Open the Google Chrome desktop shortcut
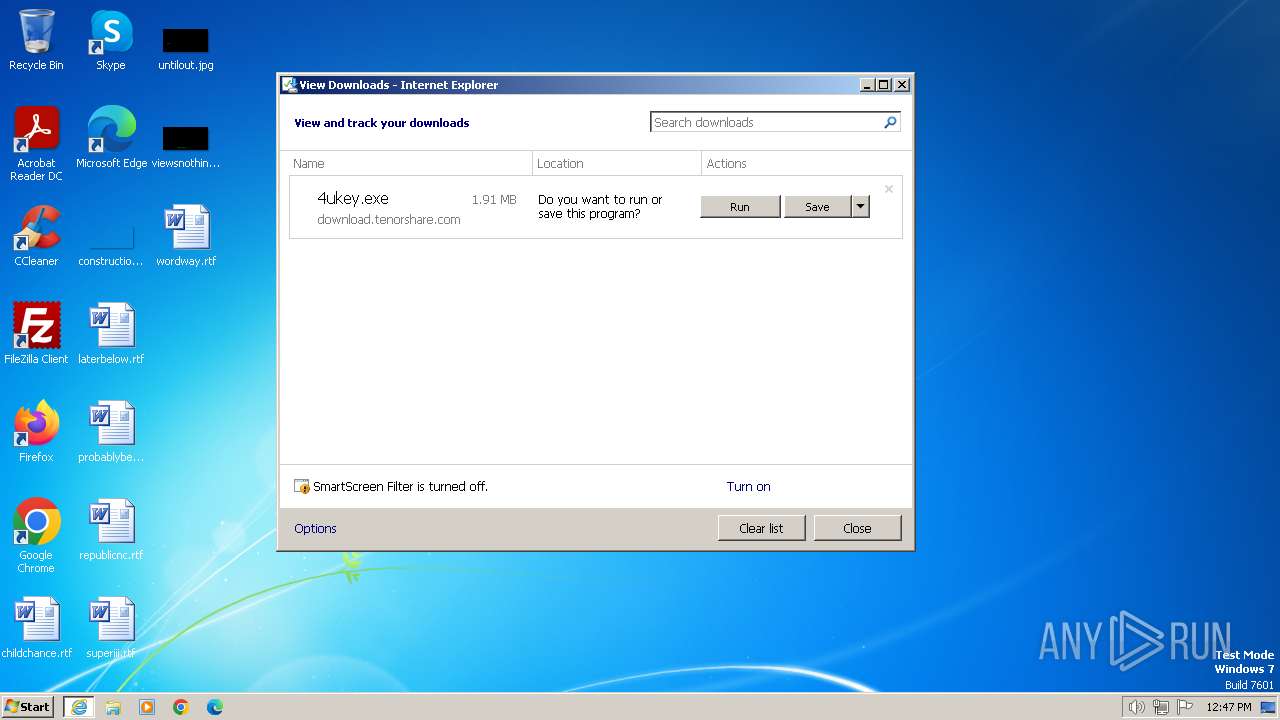The width and height of the screenshot is (1280, 720). coord(36,536)
